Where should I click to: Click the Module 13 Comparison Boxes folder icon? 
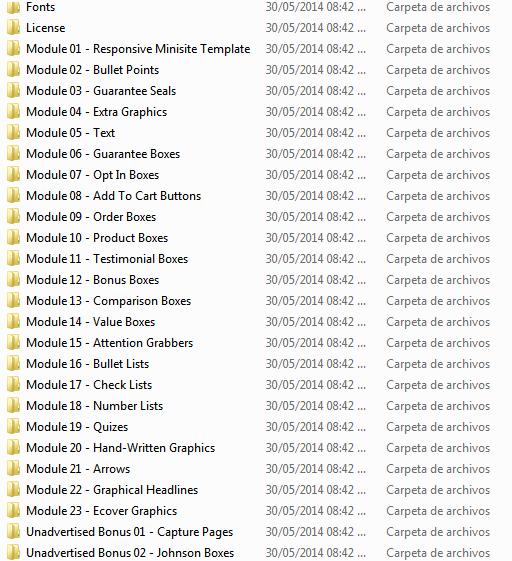(x=13, y=301)
